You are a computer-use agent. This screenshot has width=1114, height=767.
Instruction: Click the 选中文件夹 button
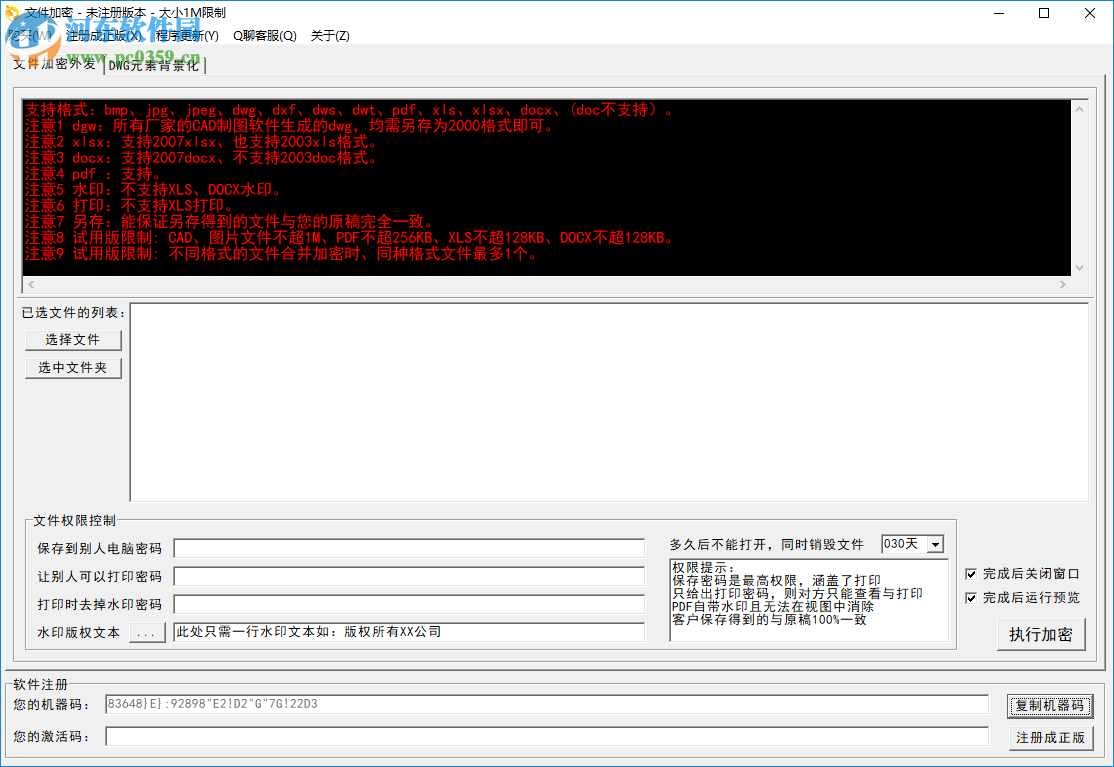[x=73, y=368]
